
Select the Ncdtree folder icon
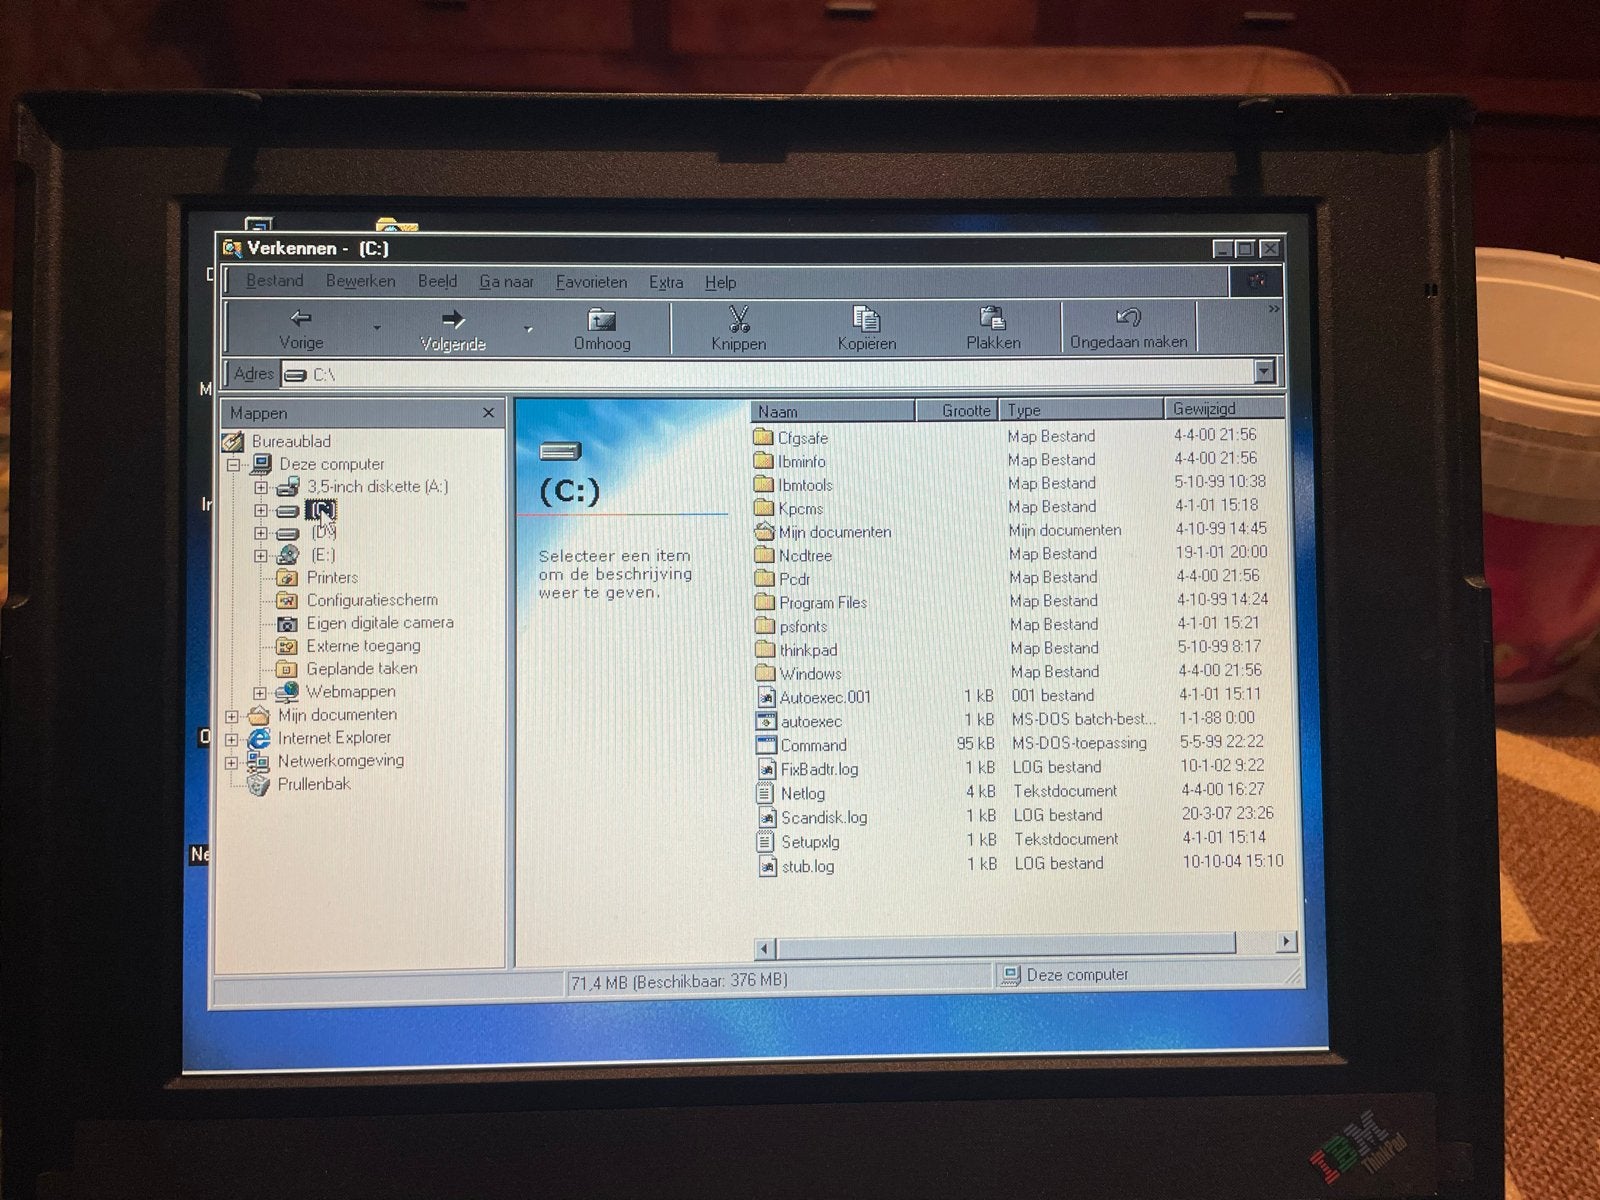tap(765, 555)
